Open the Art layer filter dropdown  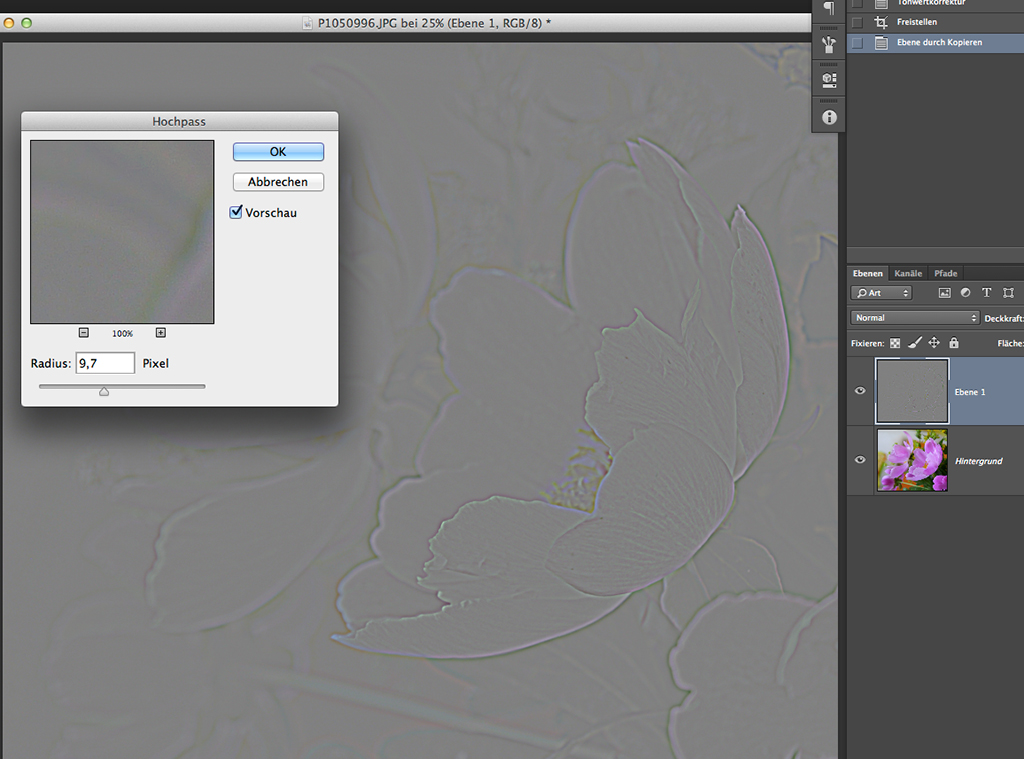tap(881, 293)
